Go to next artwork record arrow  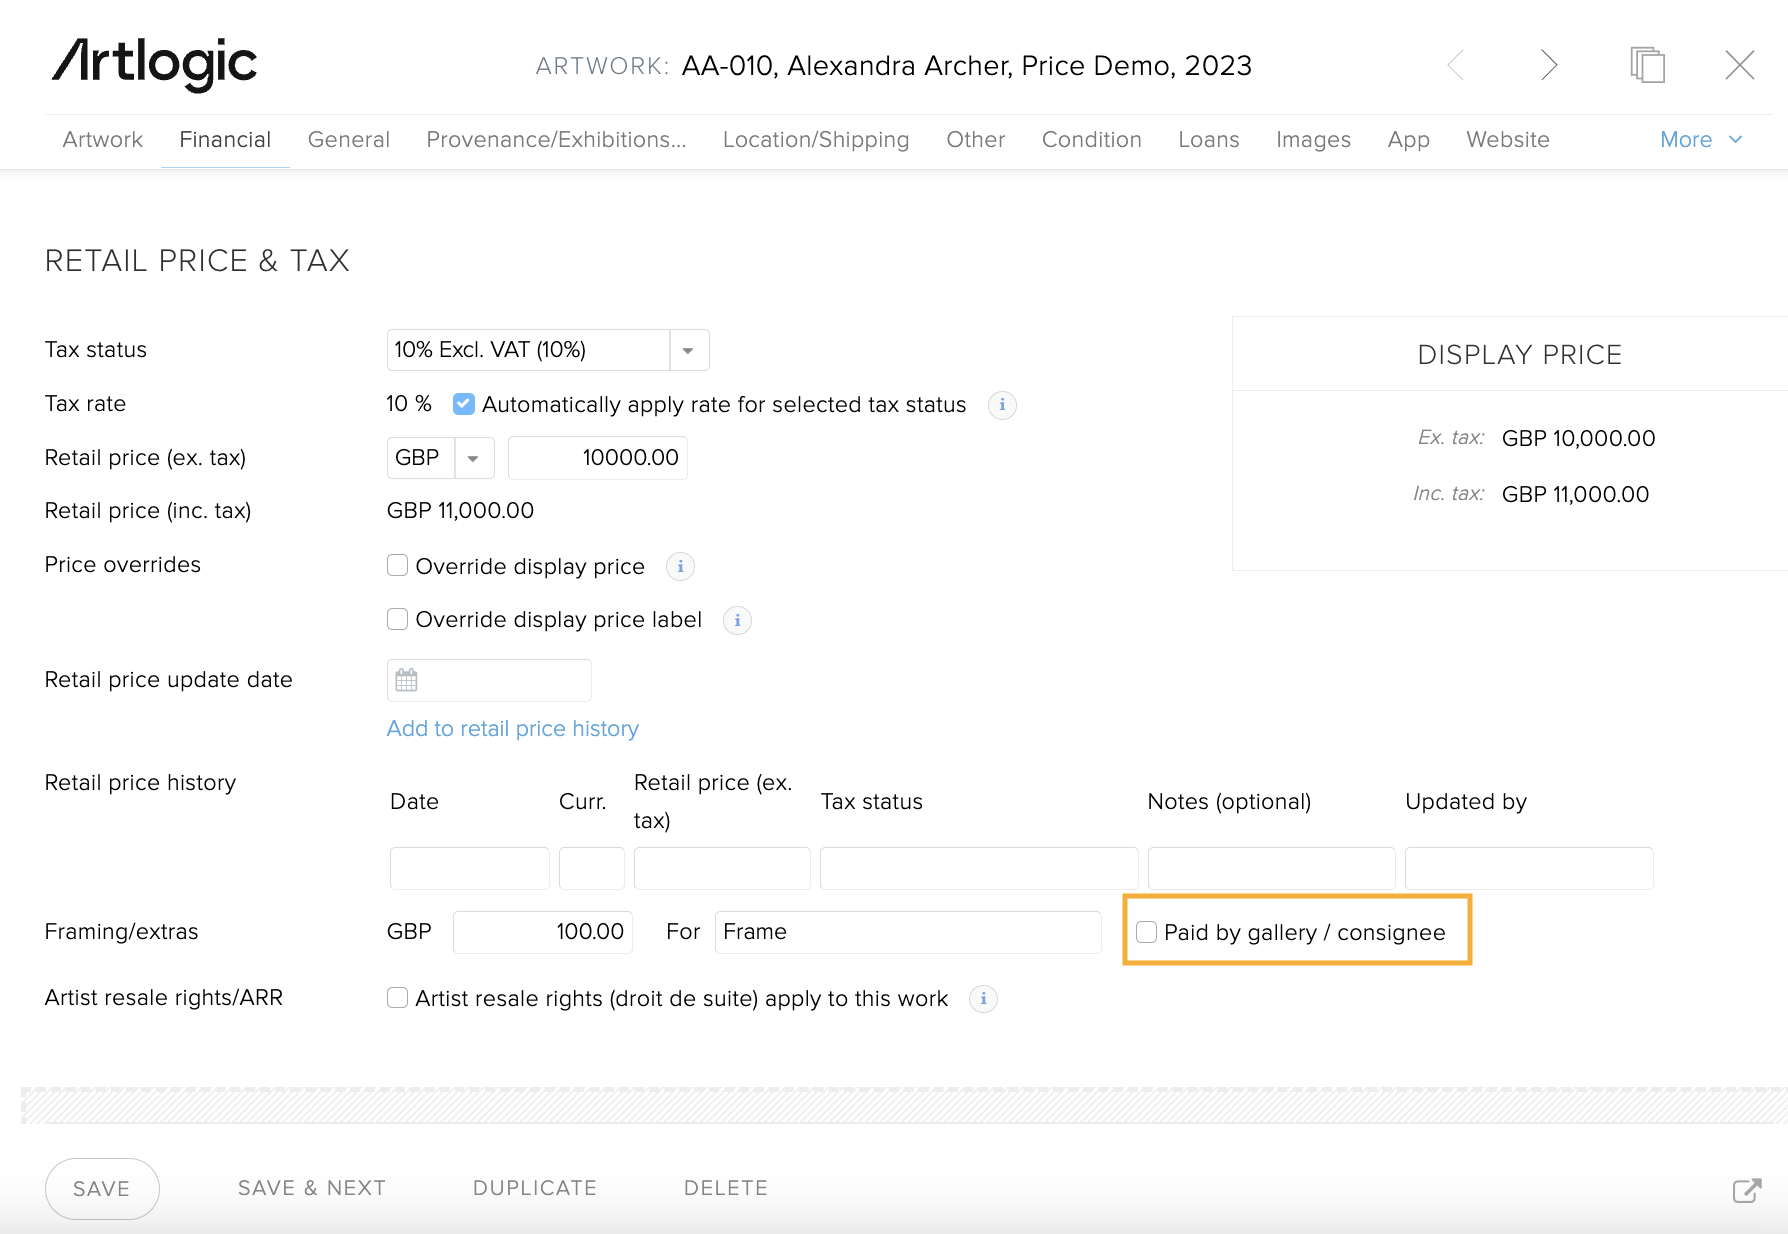pyautogui.click(x=1548, y=66)
